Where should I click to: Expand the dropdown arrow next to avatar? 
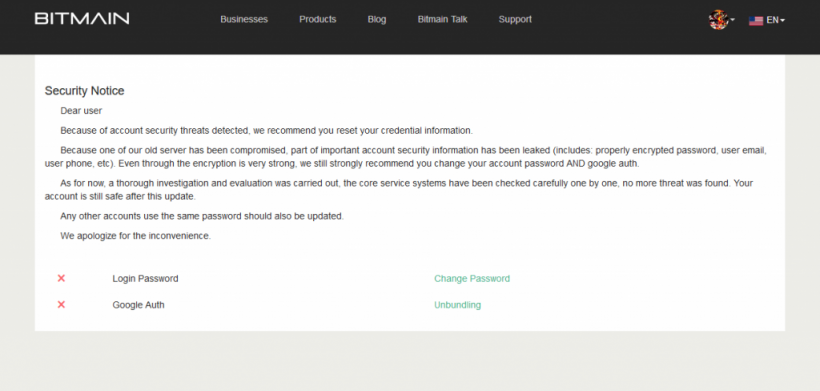pyautogui.click(x=732, y=20)
